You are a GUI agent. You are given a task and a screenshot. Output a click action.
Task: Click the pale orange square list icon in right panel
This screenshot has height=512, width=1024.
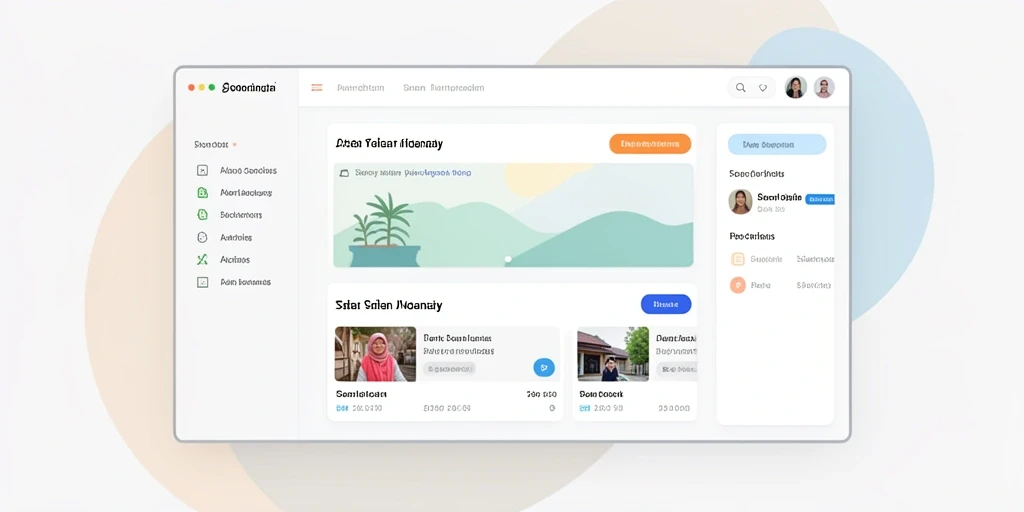click(738, 259)
